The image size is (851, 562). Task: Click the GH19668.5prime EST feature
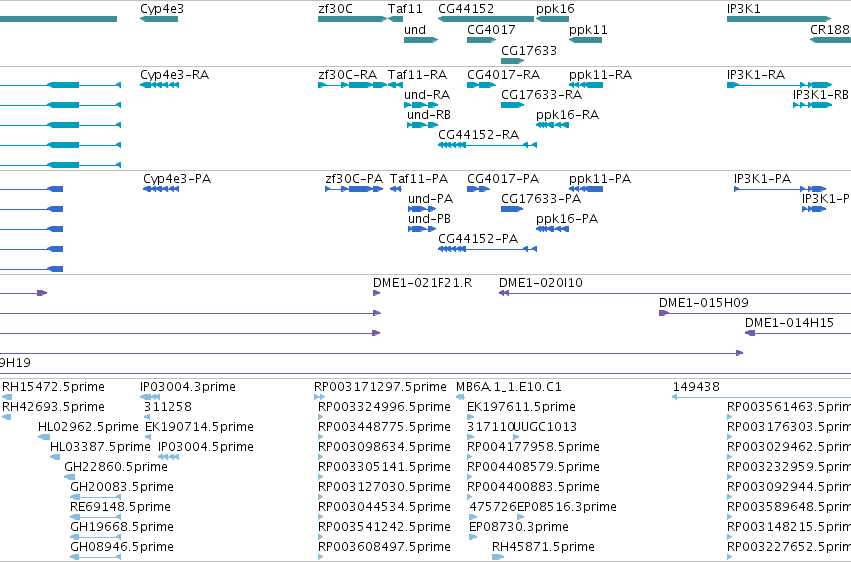[96, 537]
